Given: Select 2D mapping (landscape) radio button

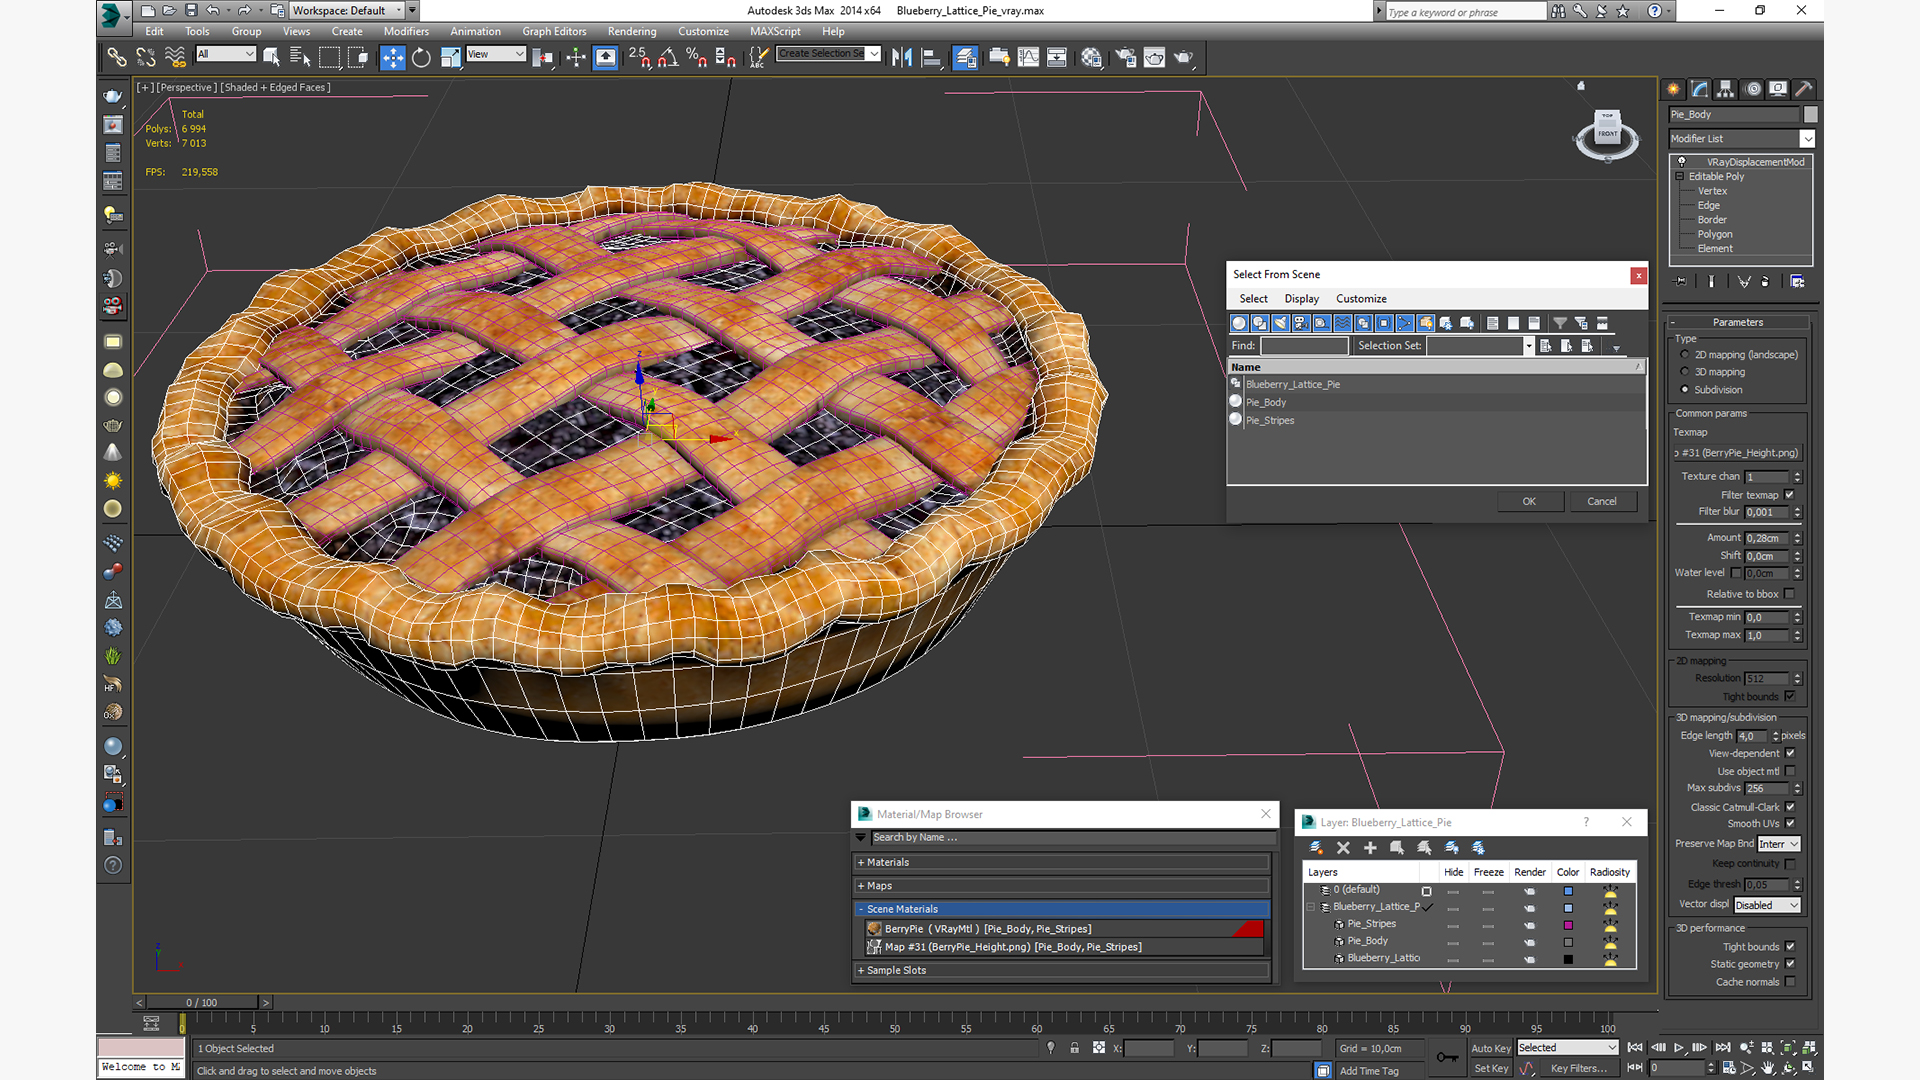Looking at the screenshot, I should pyautogui.click(x=1685, y=355).
